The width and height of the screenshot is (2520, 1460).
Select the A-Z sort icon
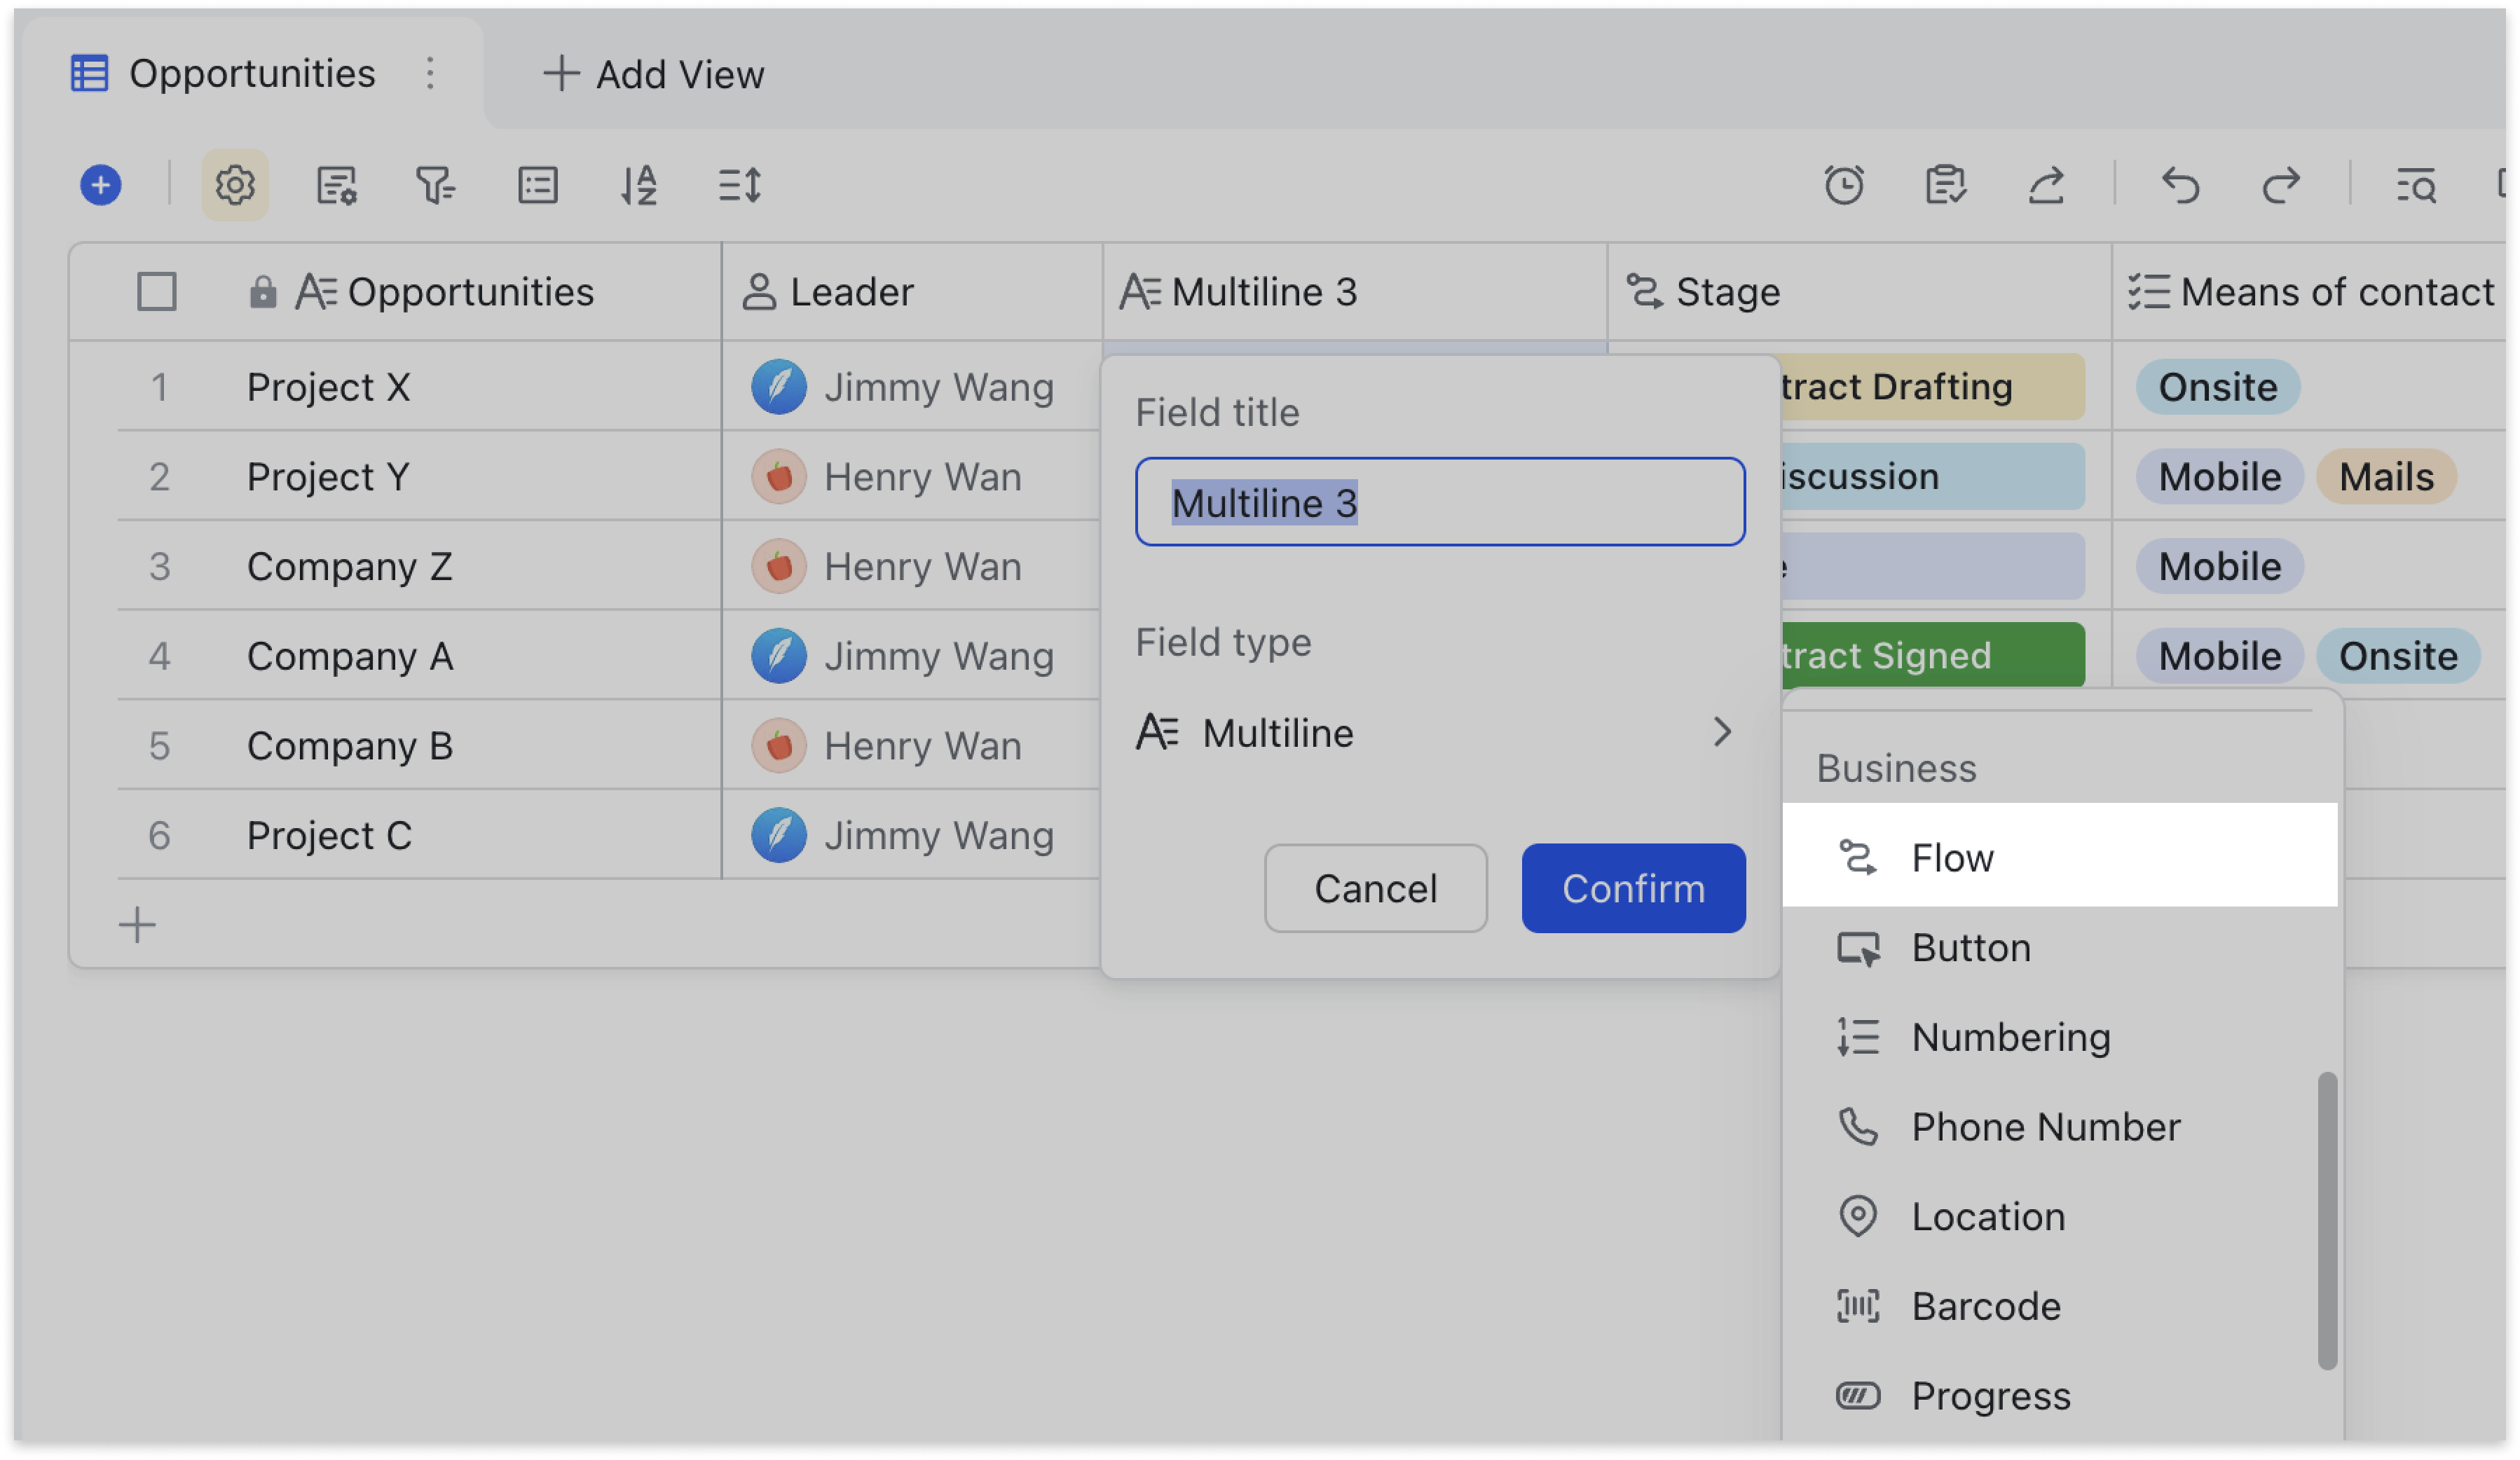[638, 185]
